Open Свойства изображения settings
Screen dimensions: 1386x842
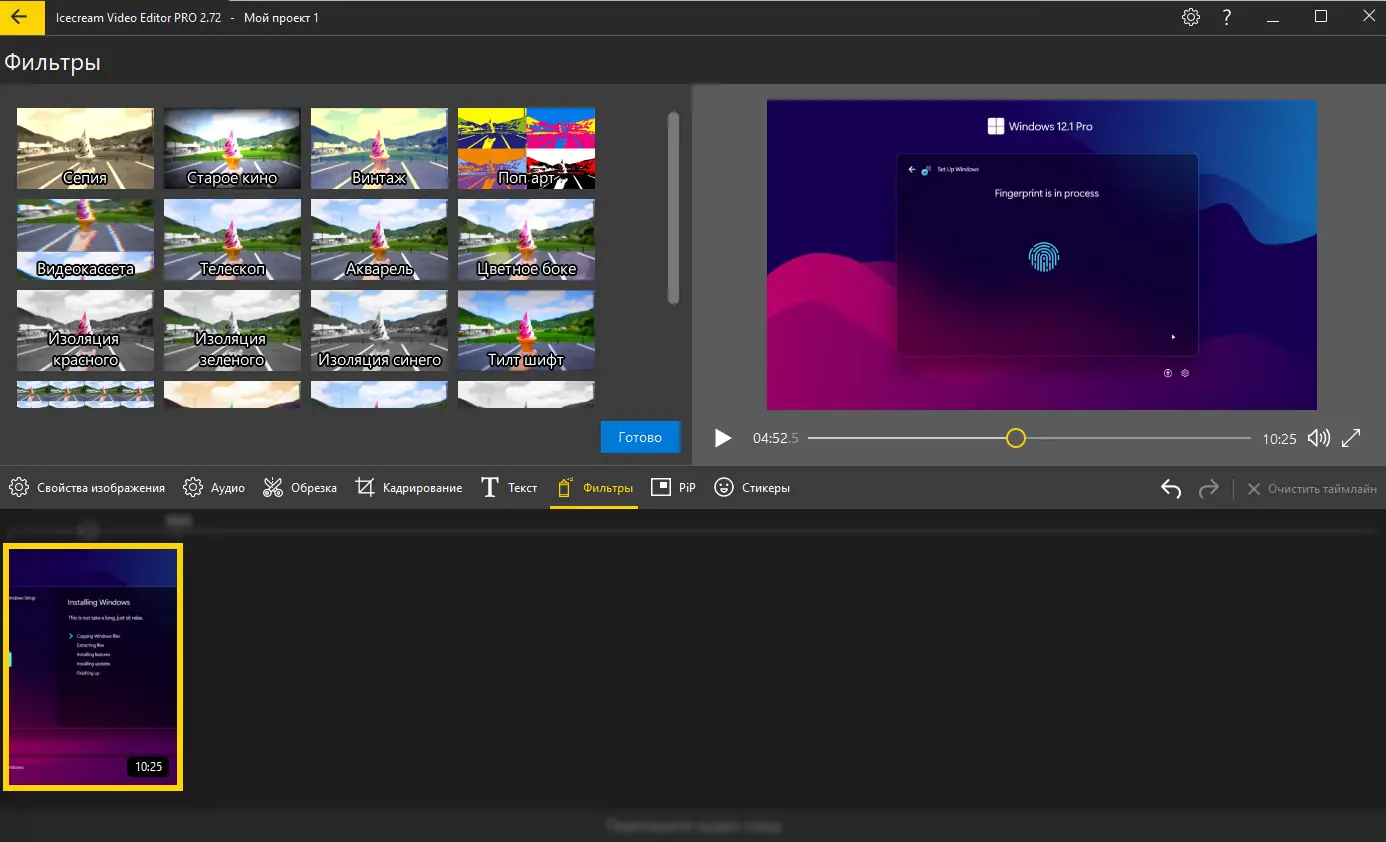click(x=87, y=488)
